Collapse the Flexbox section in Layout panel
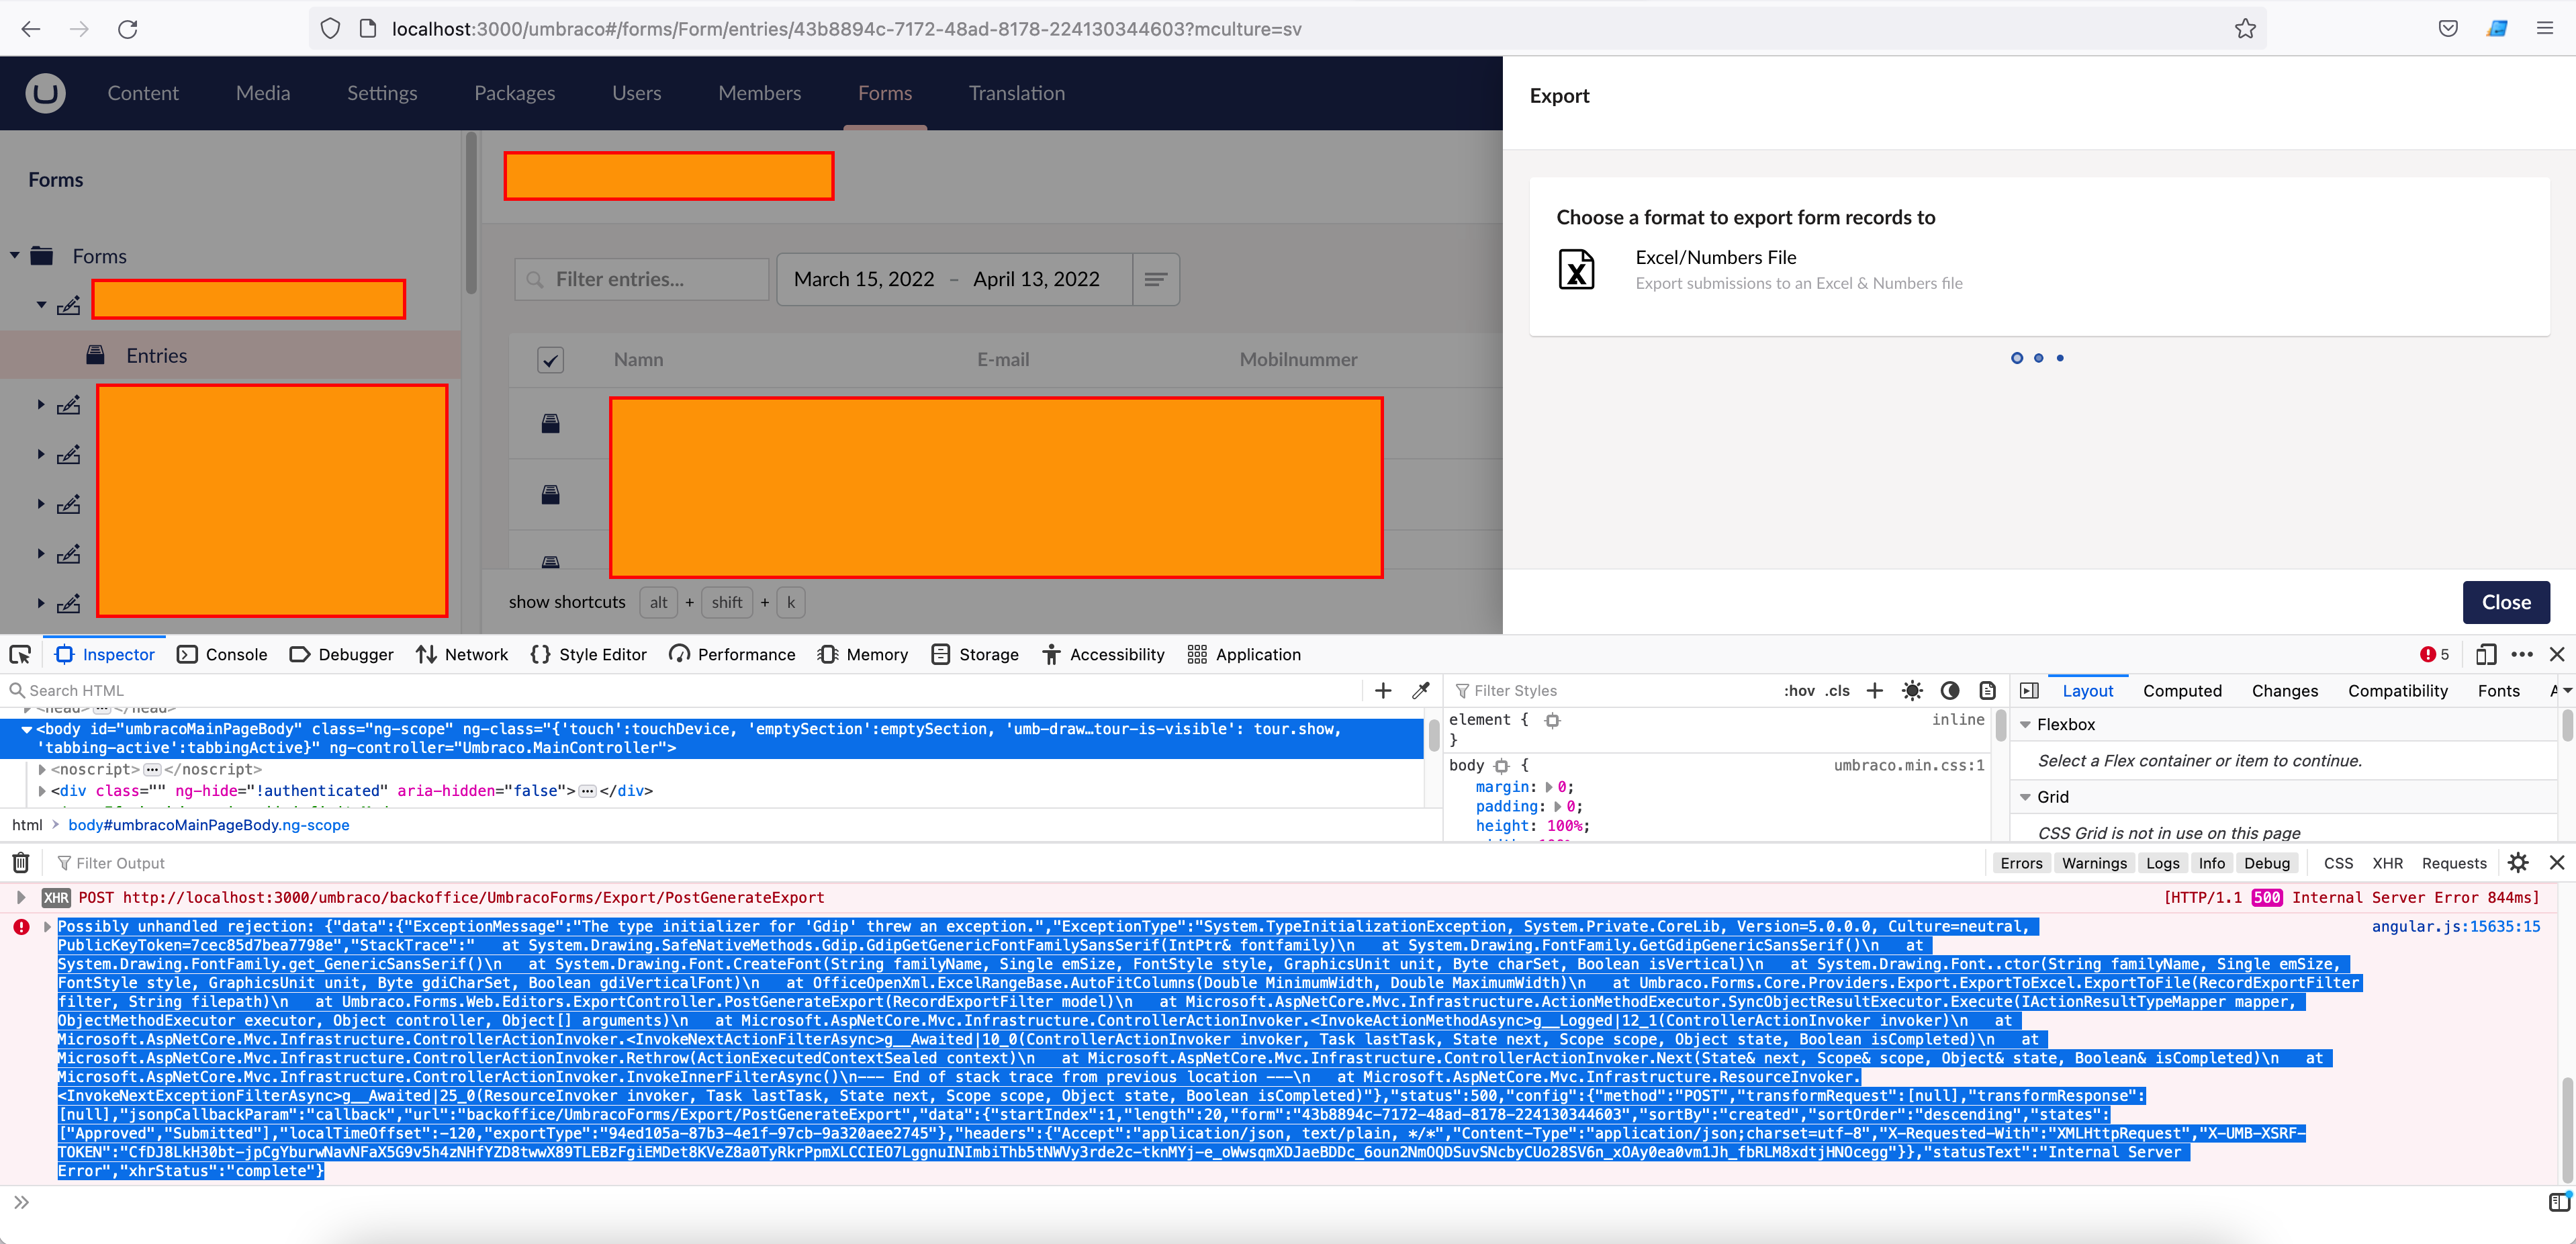This screenshot has width=2576, height=1244. (2026, 724)
